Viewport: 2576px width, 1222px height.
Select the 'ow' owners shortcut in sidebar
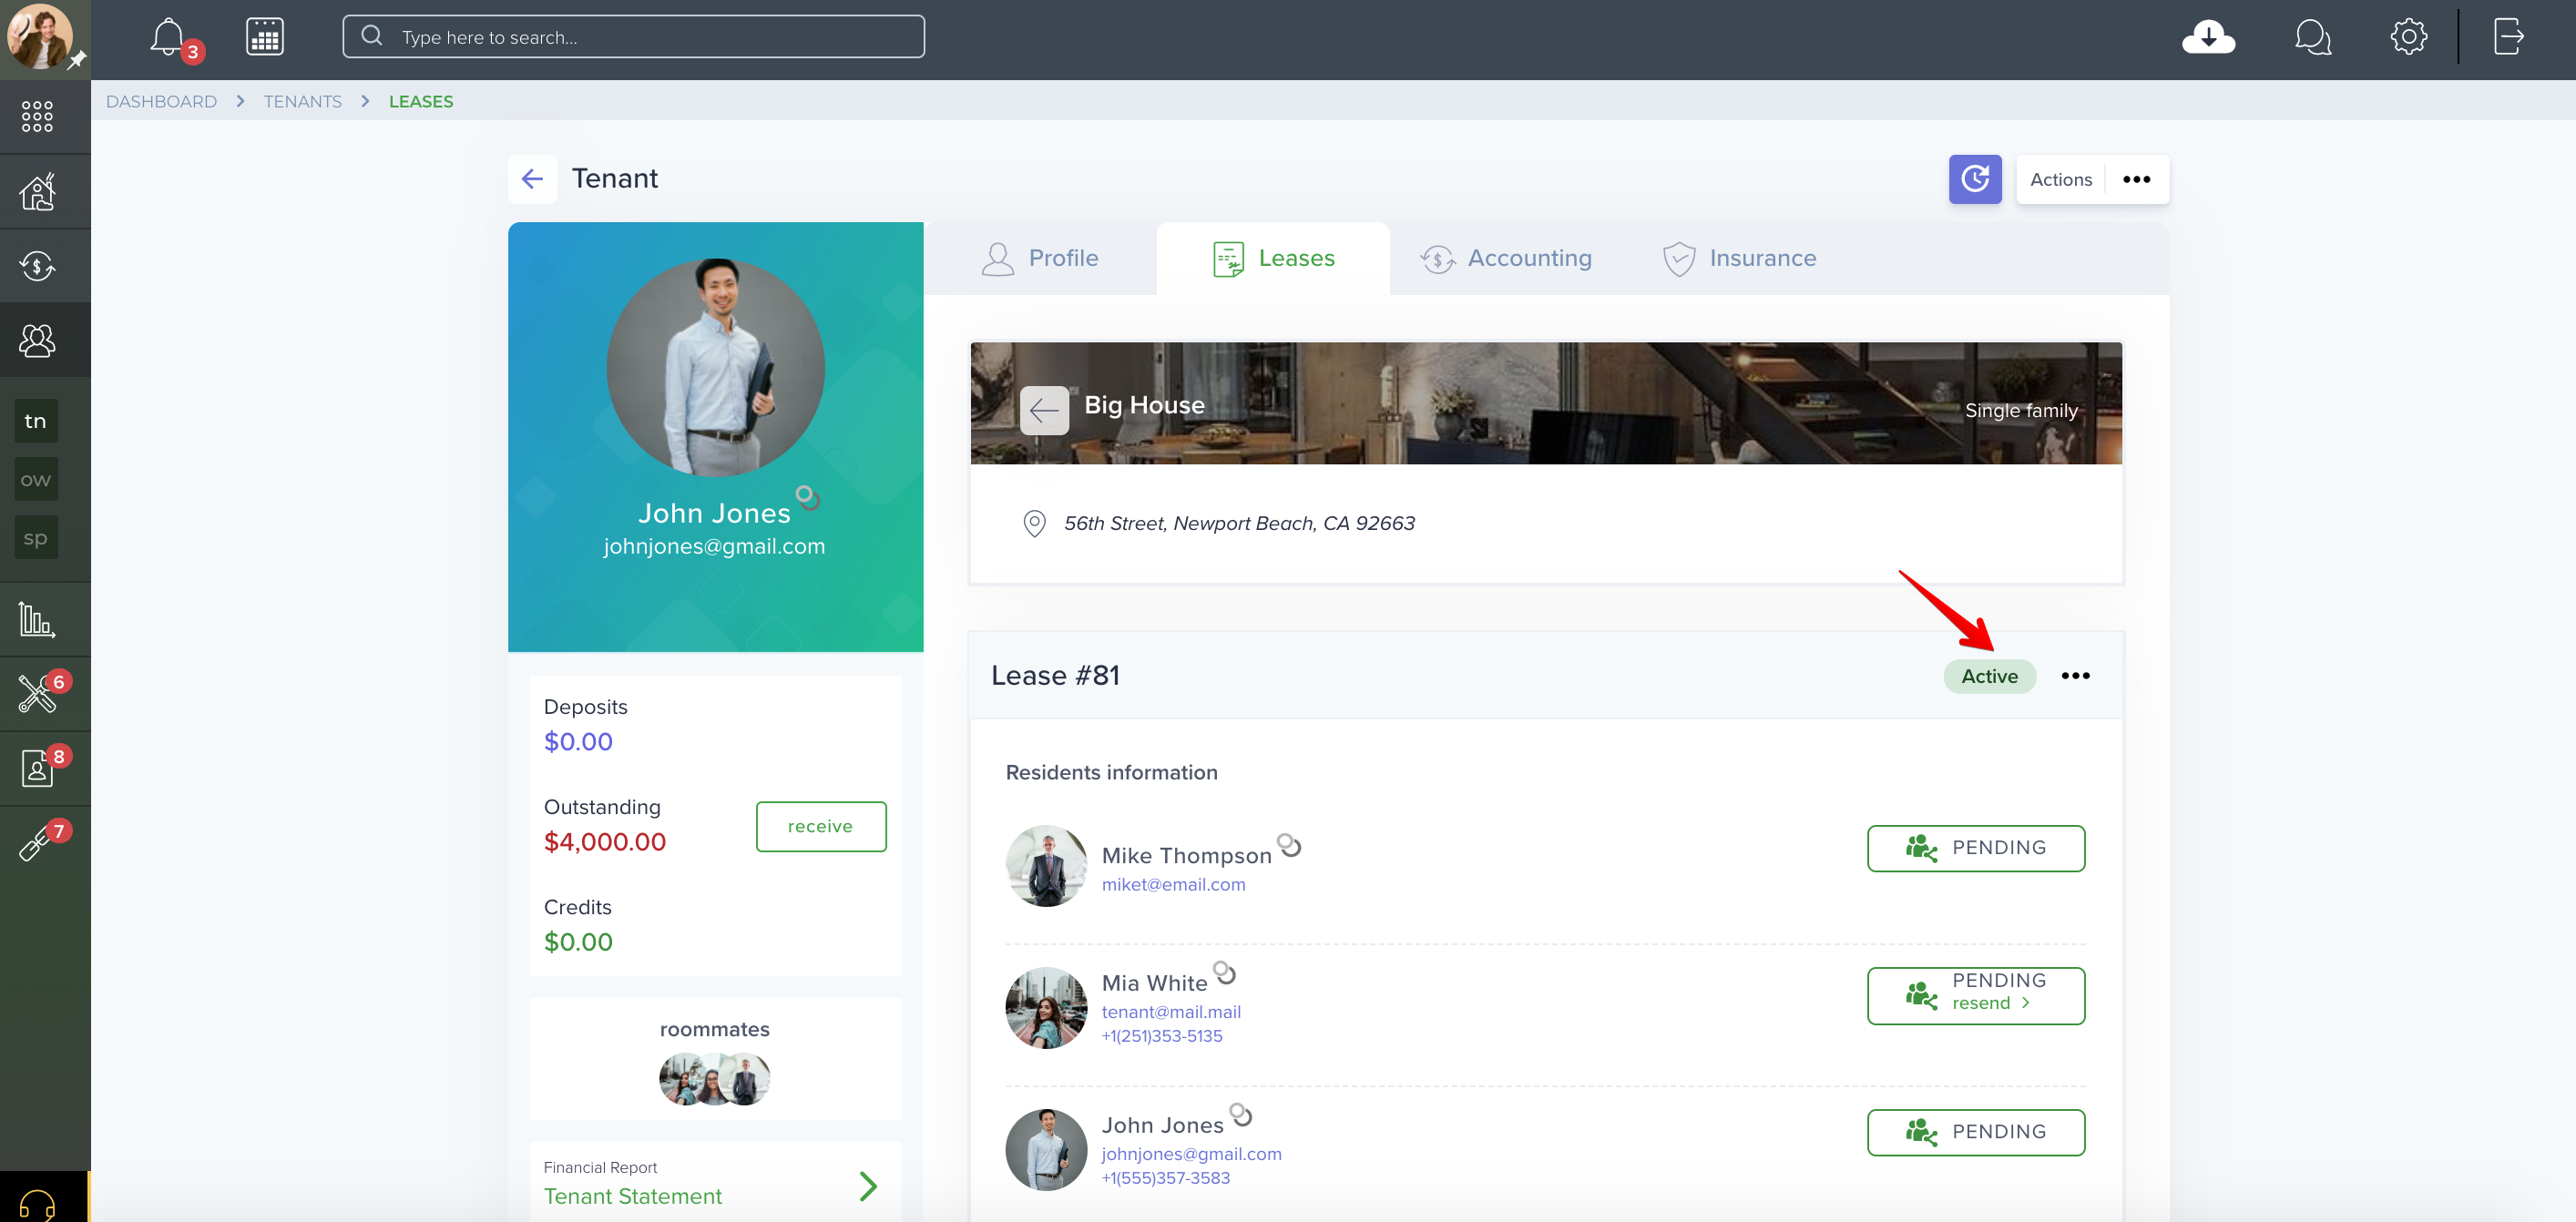coord(36,480)
